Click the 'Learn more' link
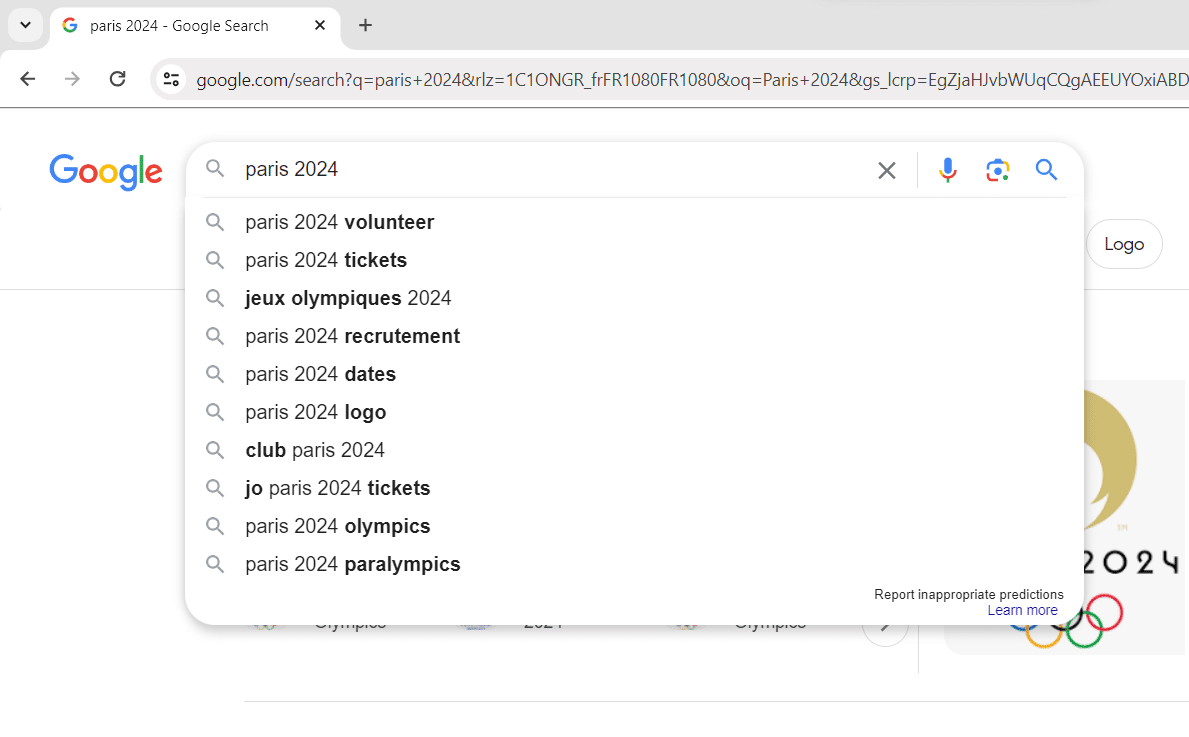The height and width of the screenshot is (737, 1189). point(1022,610)
